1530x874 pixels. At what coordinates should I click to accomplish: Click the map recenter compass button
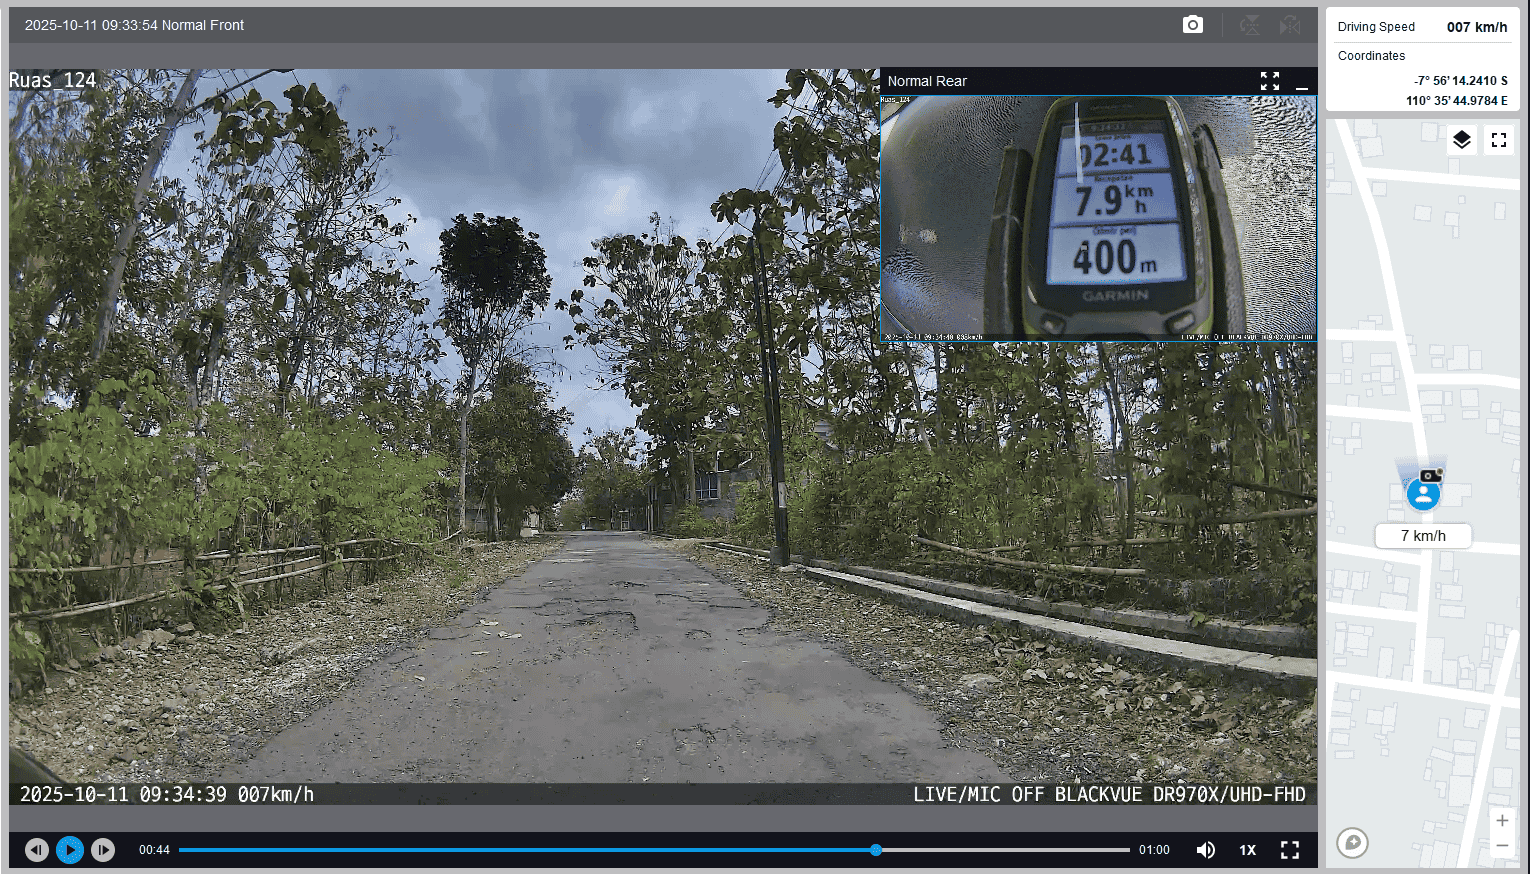click(x=1352, y=843)
